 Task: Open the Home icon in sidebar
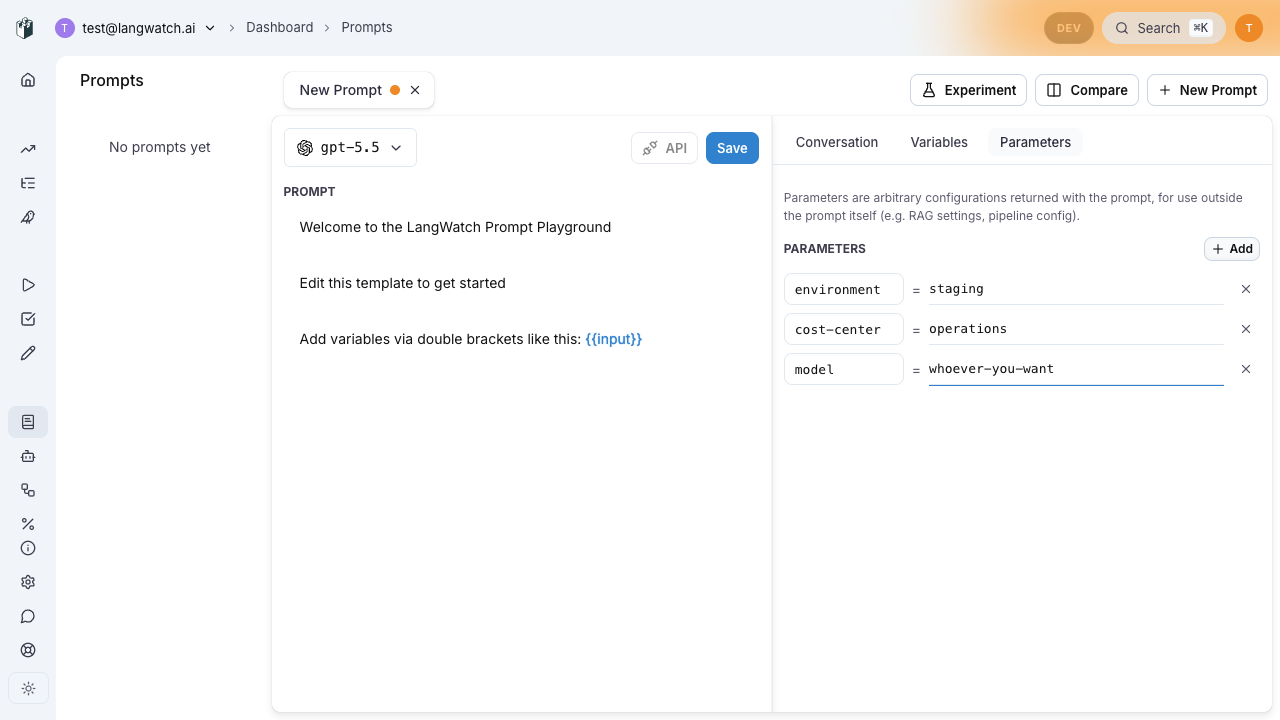point(28,80)
